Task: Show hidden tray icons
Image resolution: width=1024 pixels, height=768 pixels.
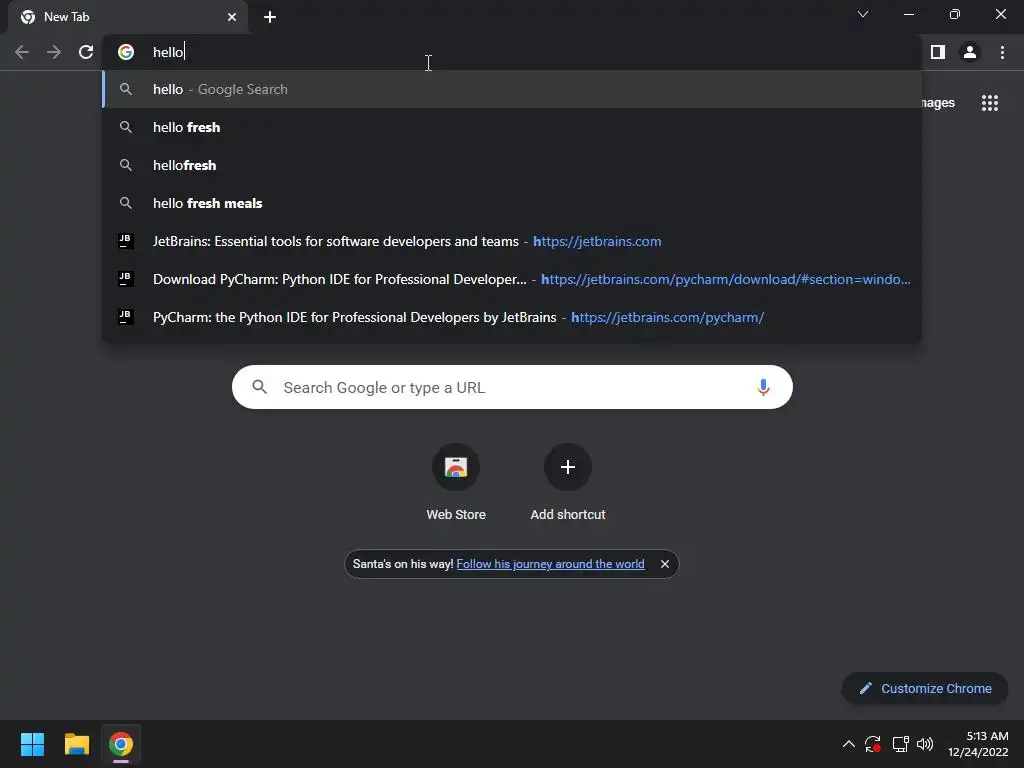Action: coord(849,744)
